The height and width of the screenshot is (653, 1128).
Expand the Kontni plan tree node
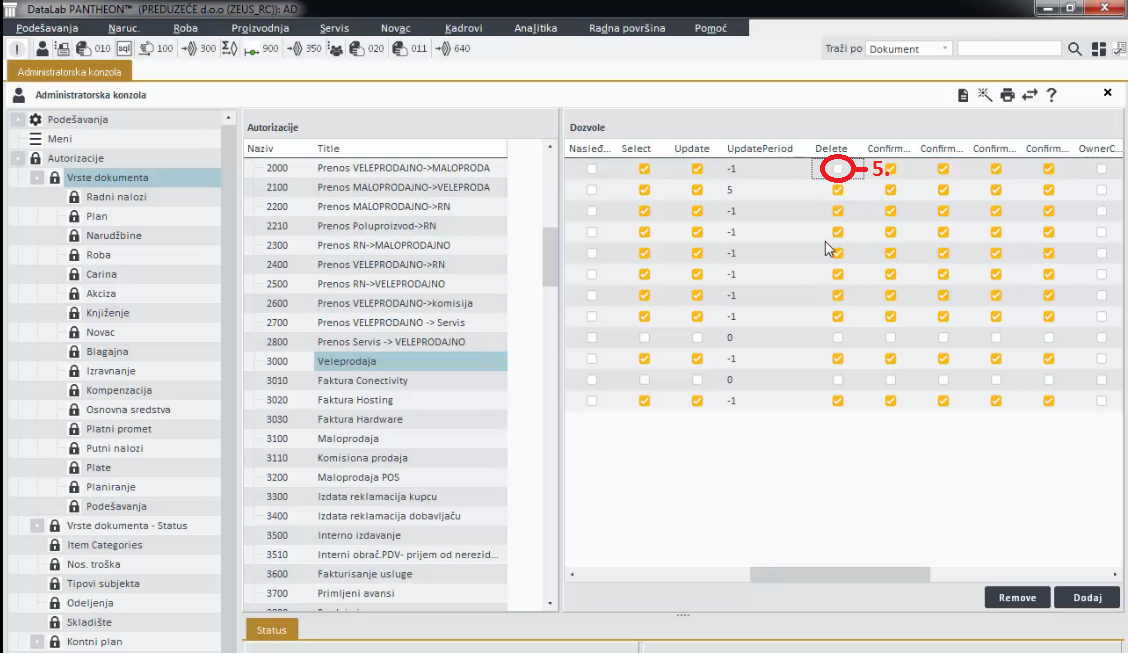37,642
